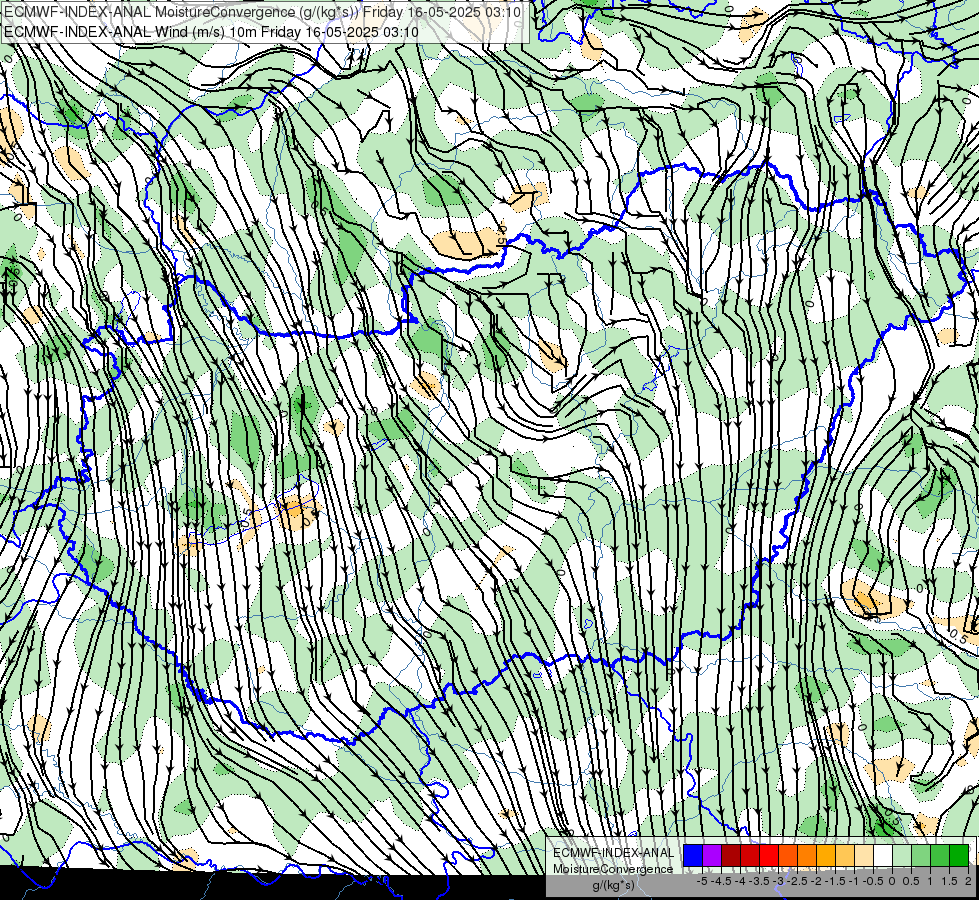979x900 pixels.
Task: Click the purple legend swatch
Action: click(x=712, y=855)
